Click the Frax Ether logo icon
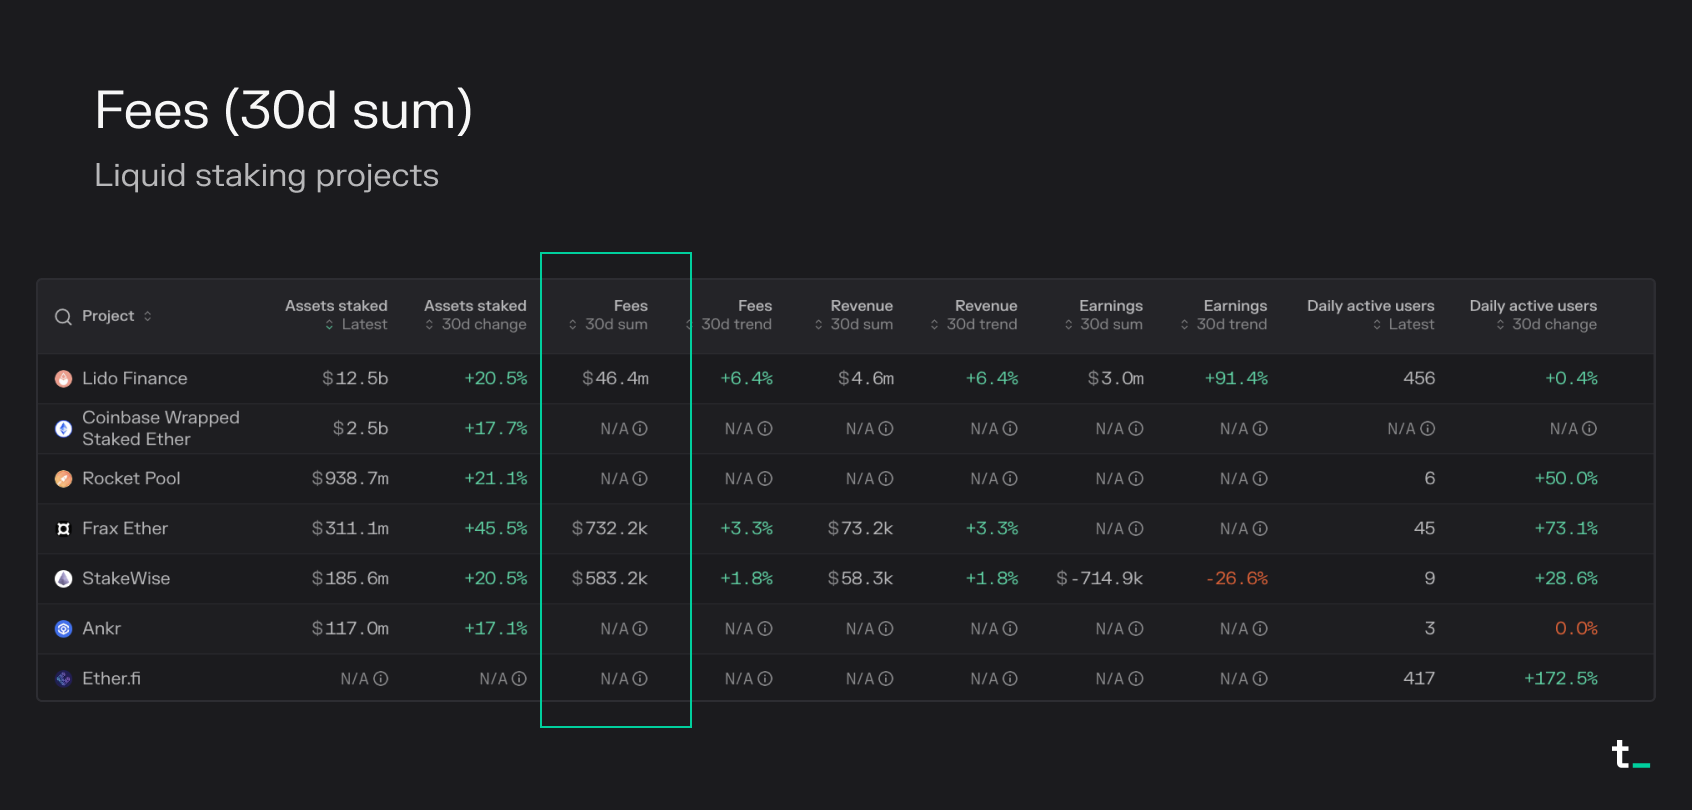1692x810 pixels. (x=63, y=529)
